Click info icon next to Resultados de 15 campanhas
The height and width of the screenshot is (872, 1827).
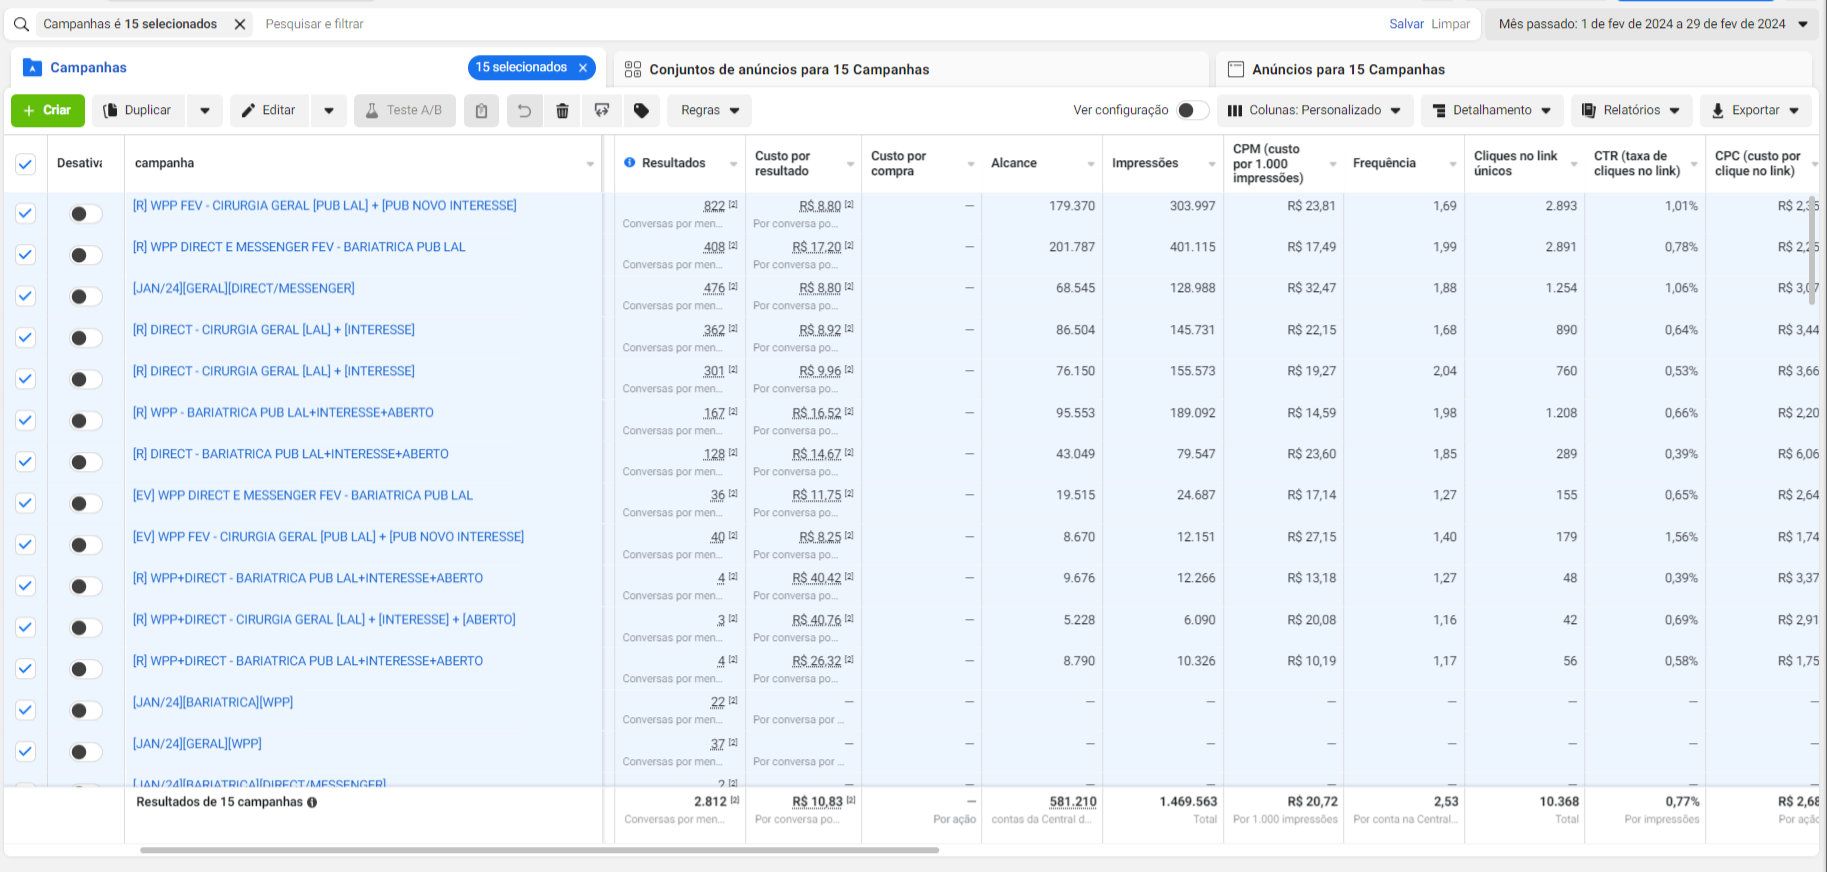(312, 802)
